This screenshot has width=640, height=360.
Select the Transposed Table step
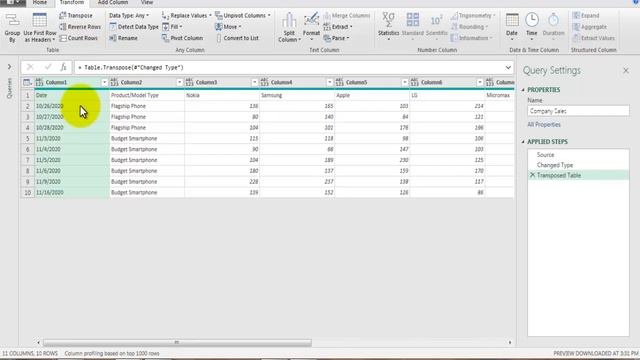[578, 175]
